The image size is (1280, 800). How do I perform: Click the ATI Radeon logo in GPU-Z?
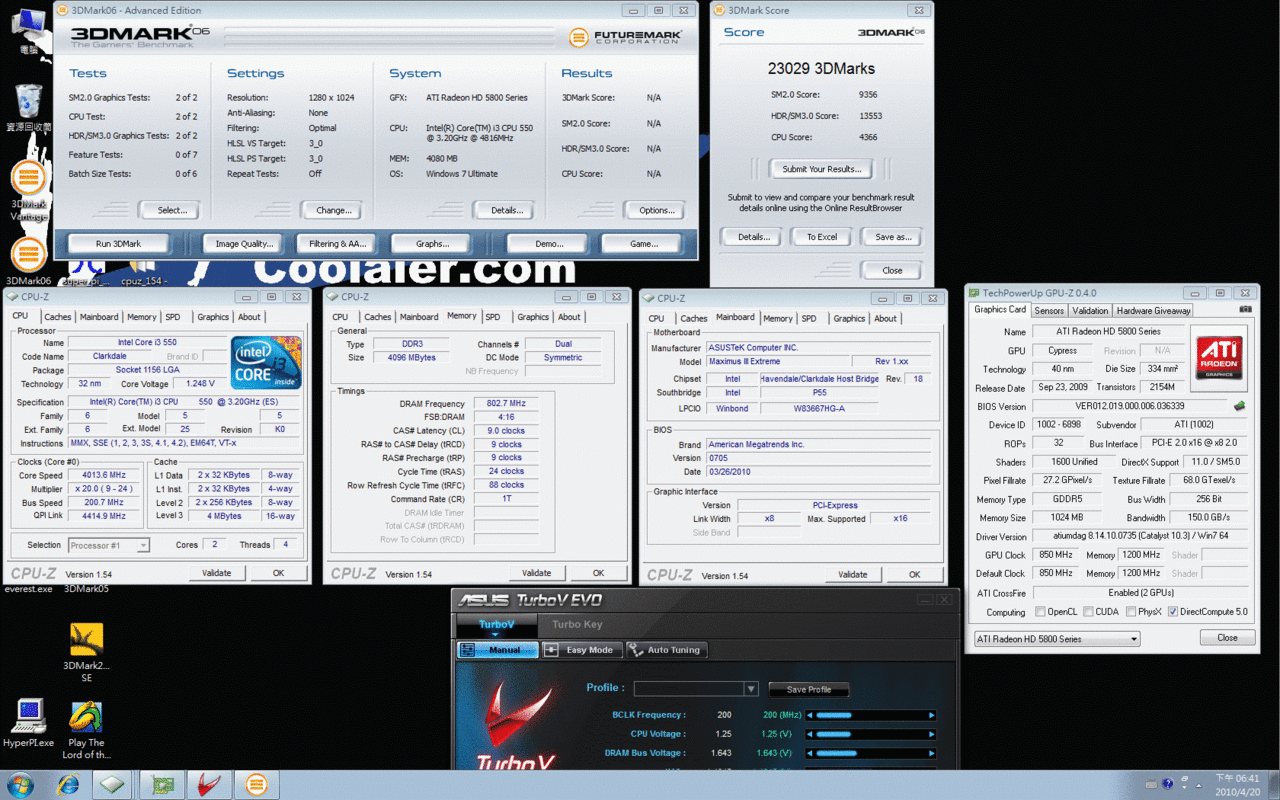1219,358
